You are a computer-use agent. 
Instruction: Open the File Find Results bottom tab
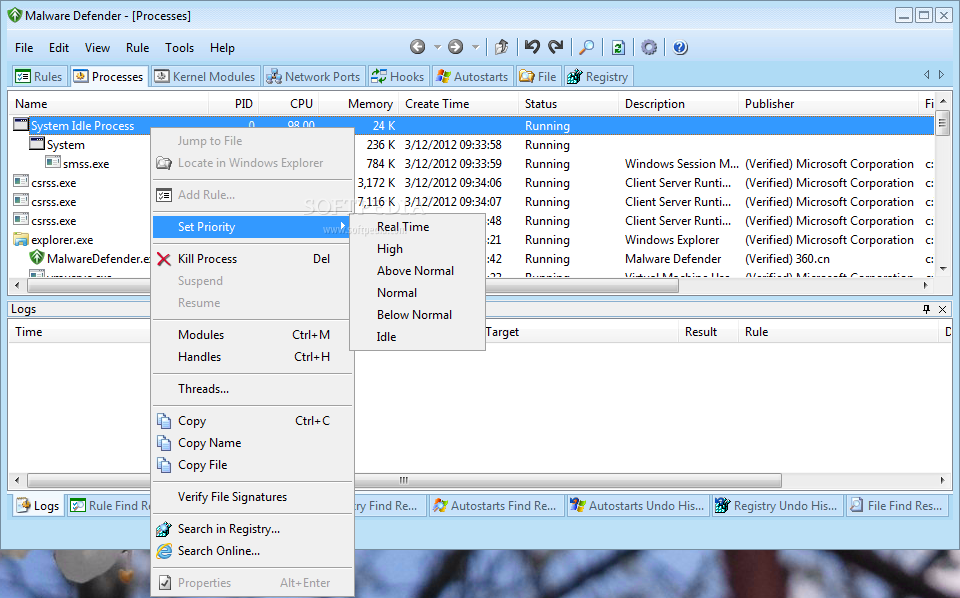(897, 506)
